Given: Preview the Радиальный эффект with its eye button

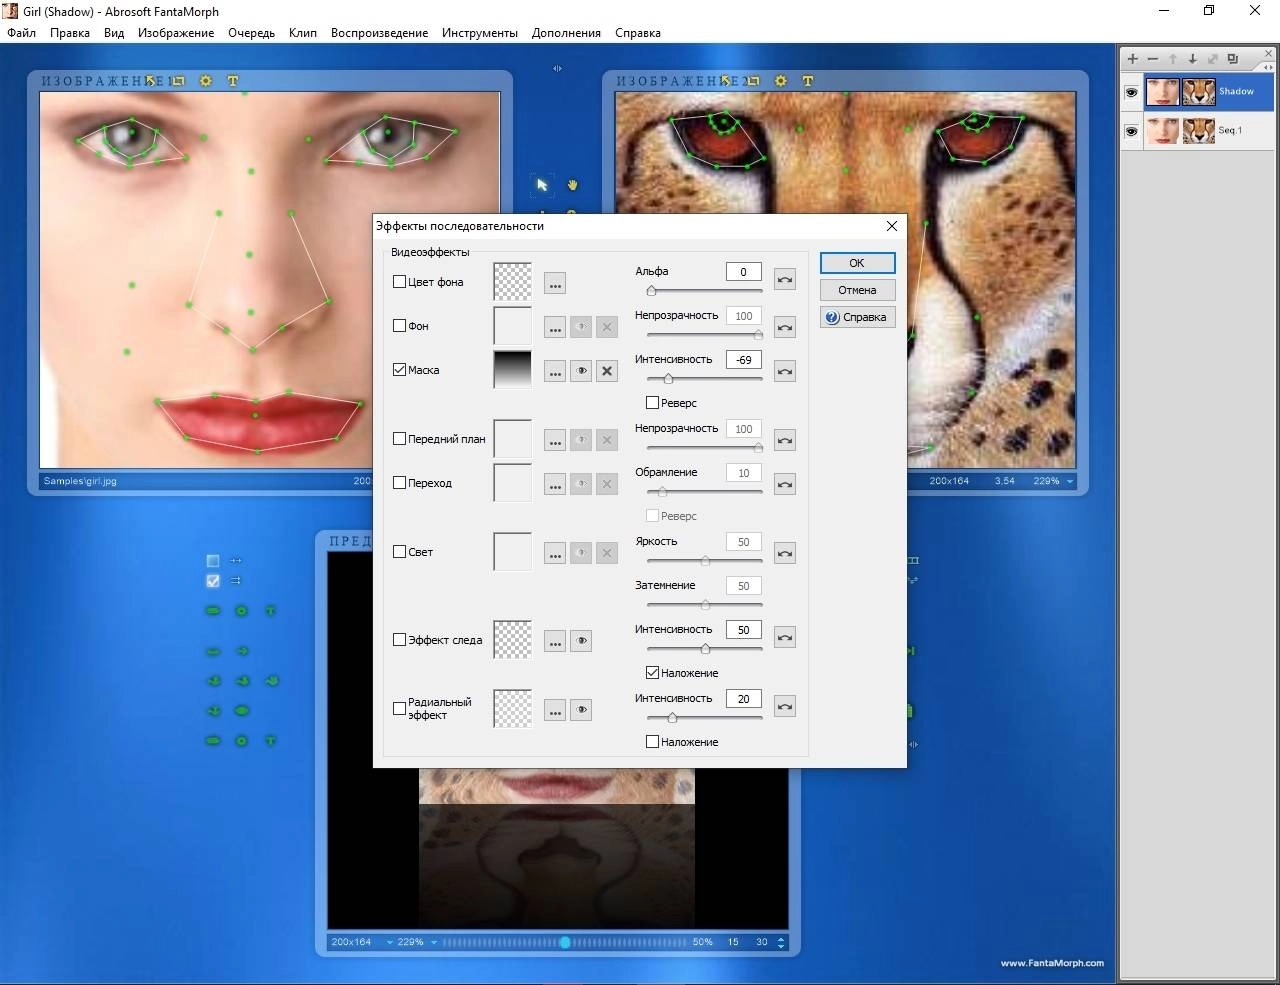Looking at the screenshot, I should point(581,710).
